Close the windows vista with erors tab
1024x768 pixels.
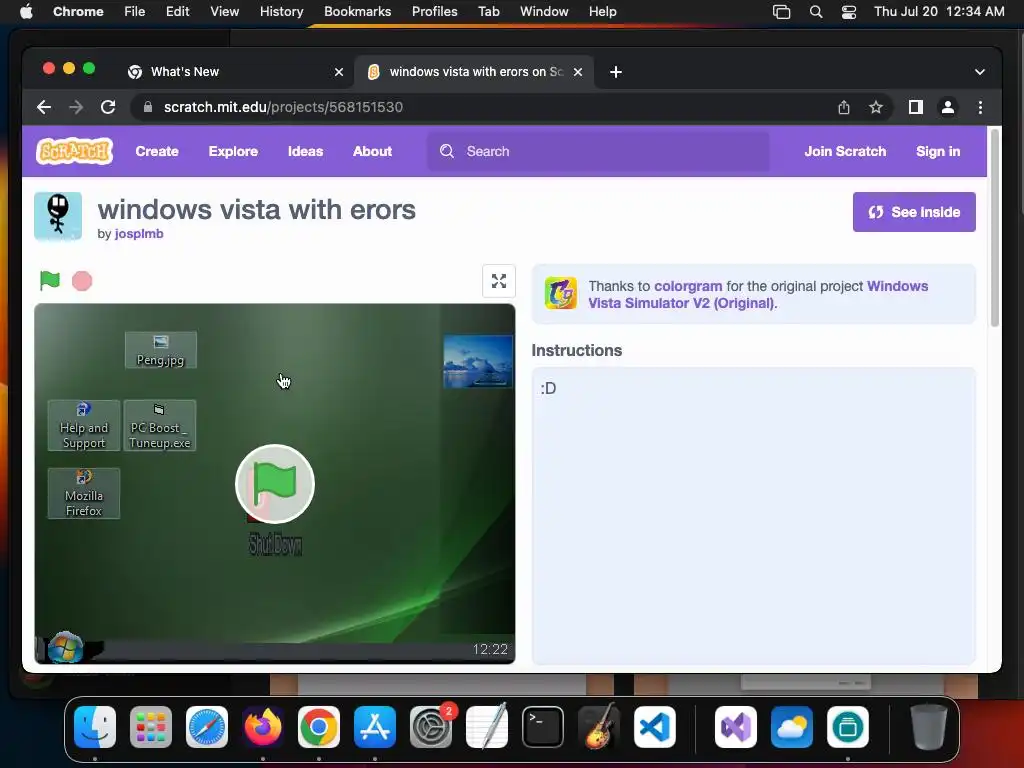click(x=578, y=72)
